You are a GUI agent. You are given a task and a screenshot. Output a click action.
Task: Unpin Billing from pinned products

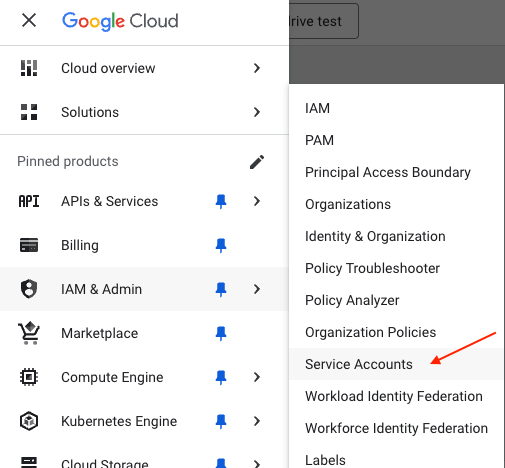tap(221, 246)
